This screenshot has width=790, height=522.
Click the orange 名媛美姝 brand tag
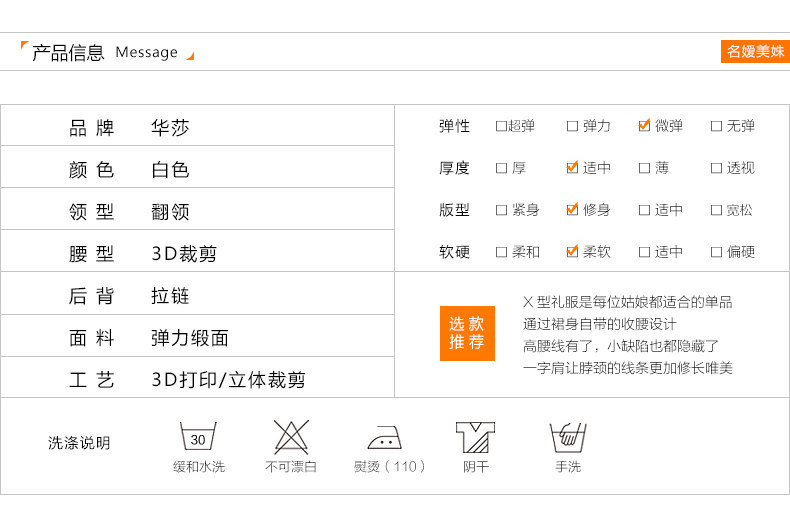(755, 51)
